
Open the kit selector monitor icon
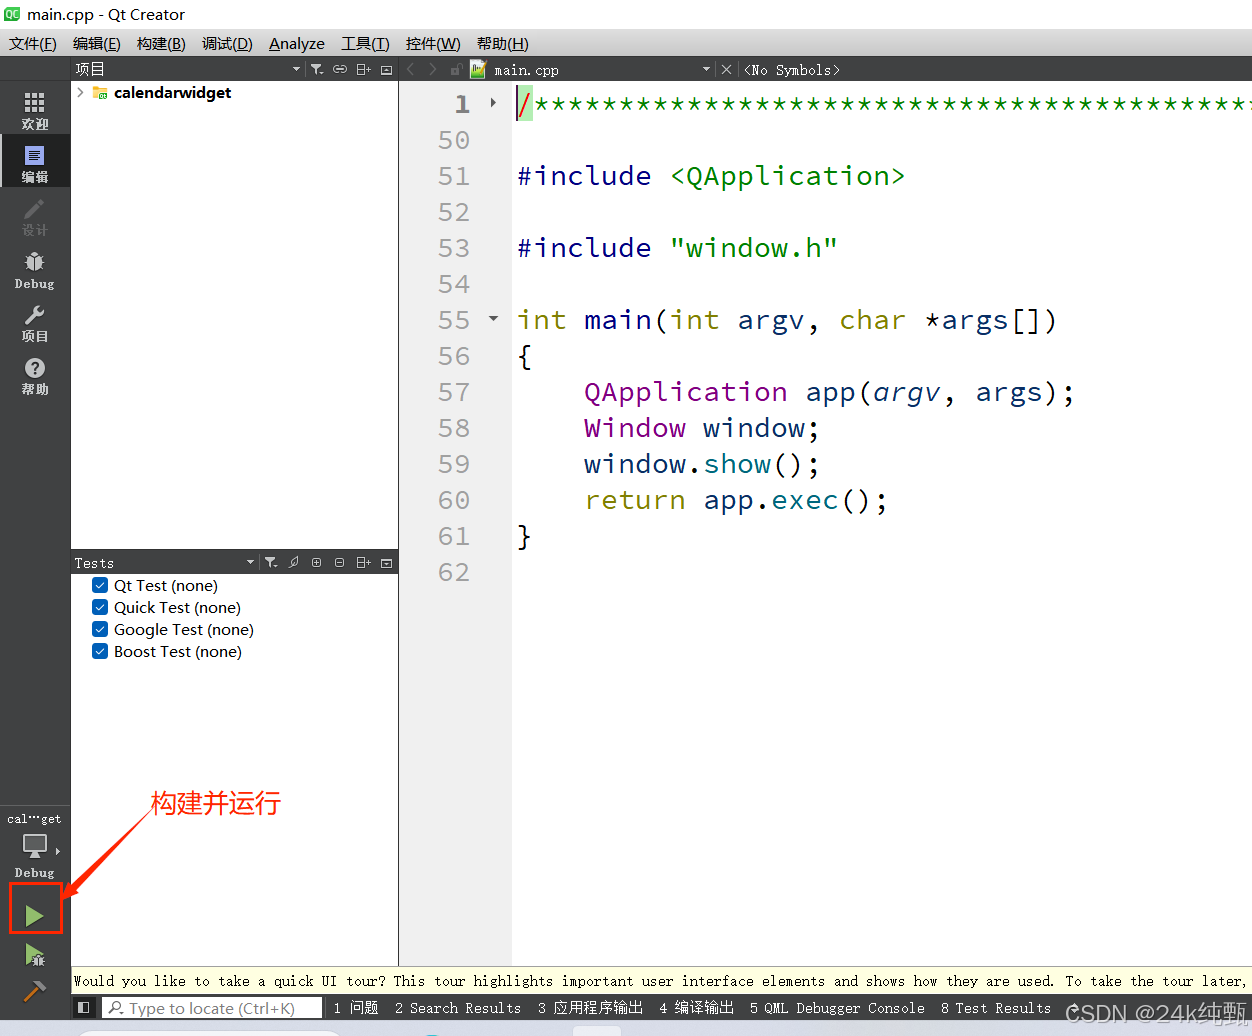point(35,847)
